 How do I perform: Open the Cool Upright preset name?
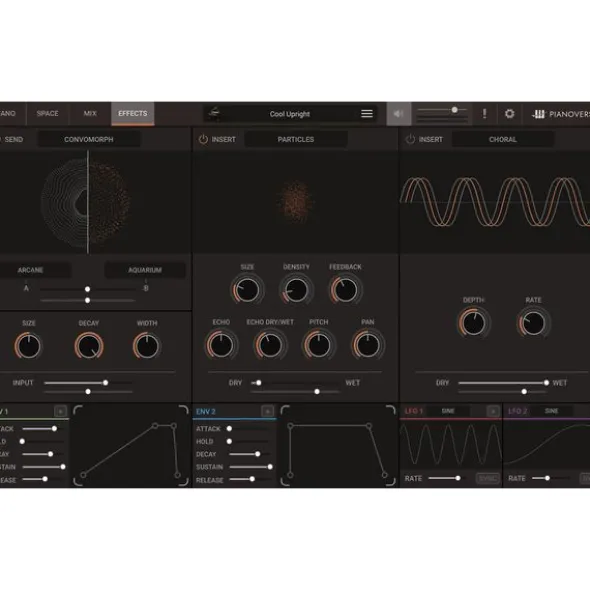tap(290, 114)
